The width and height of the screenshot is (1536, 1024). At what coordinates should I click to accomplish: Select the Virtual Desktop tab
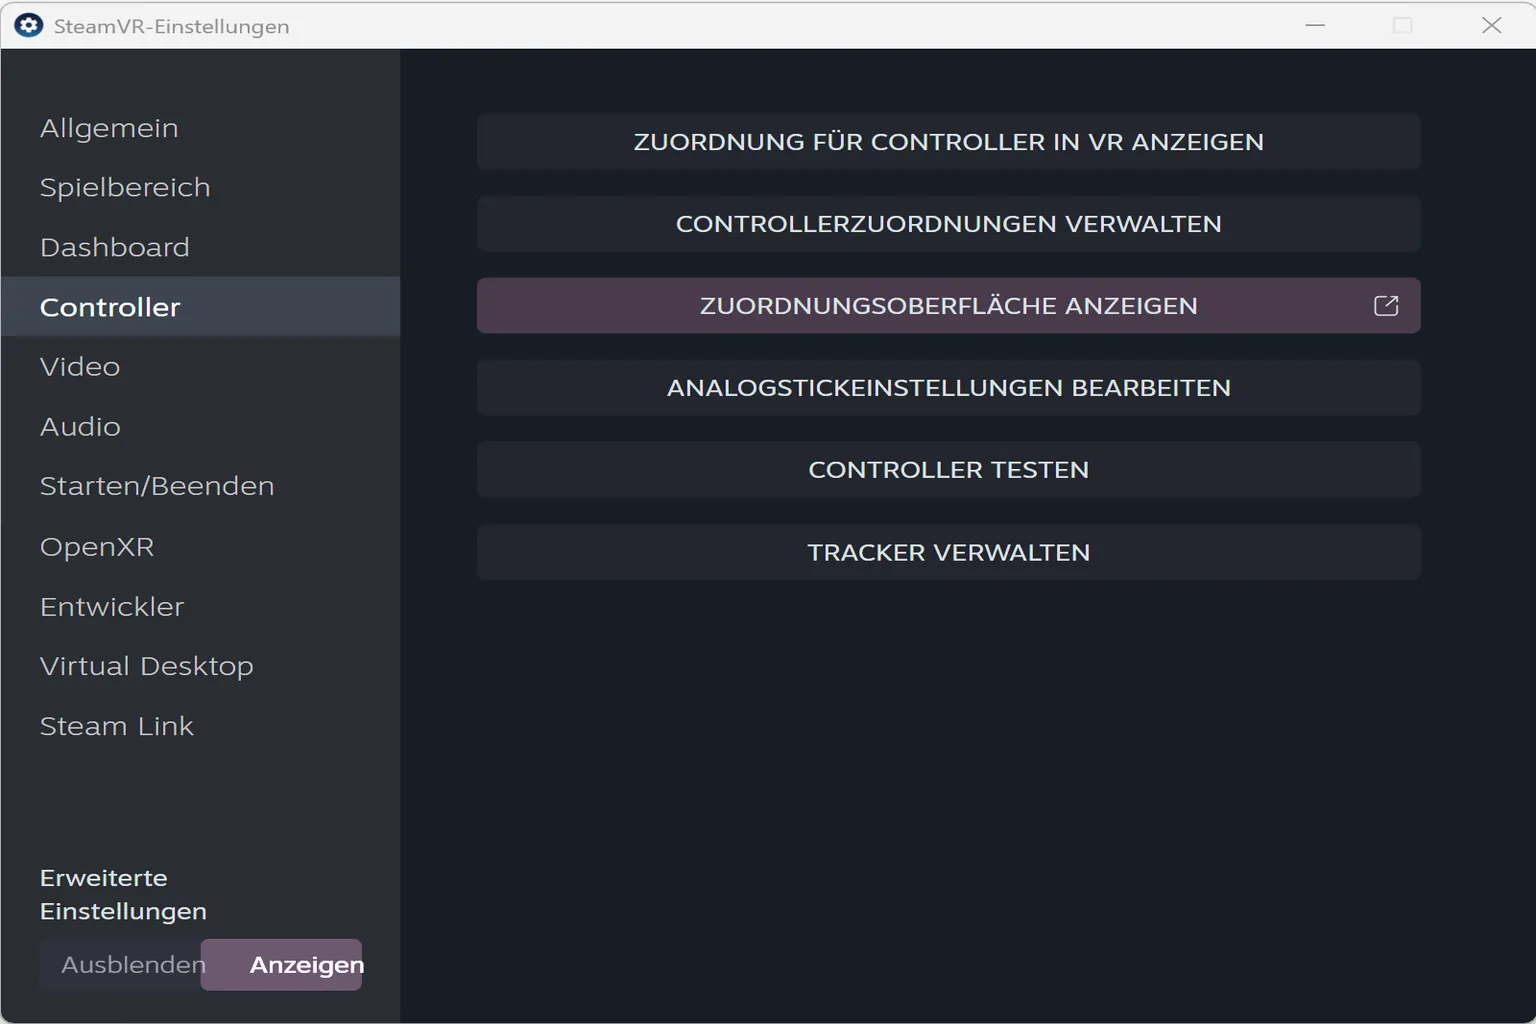coord(200,666)
